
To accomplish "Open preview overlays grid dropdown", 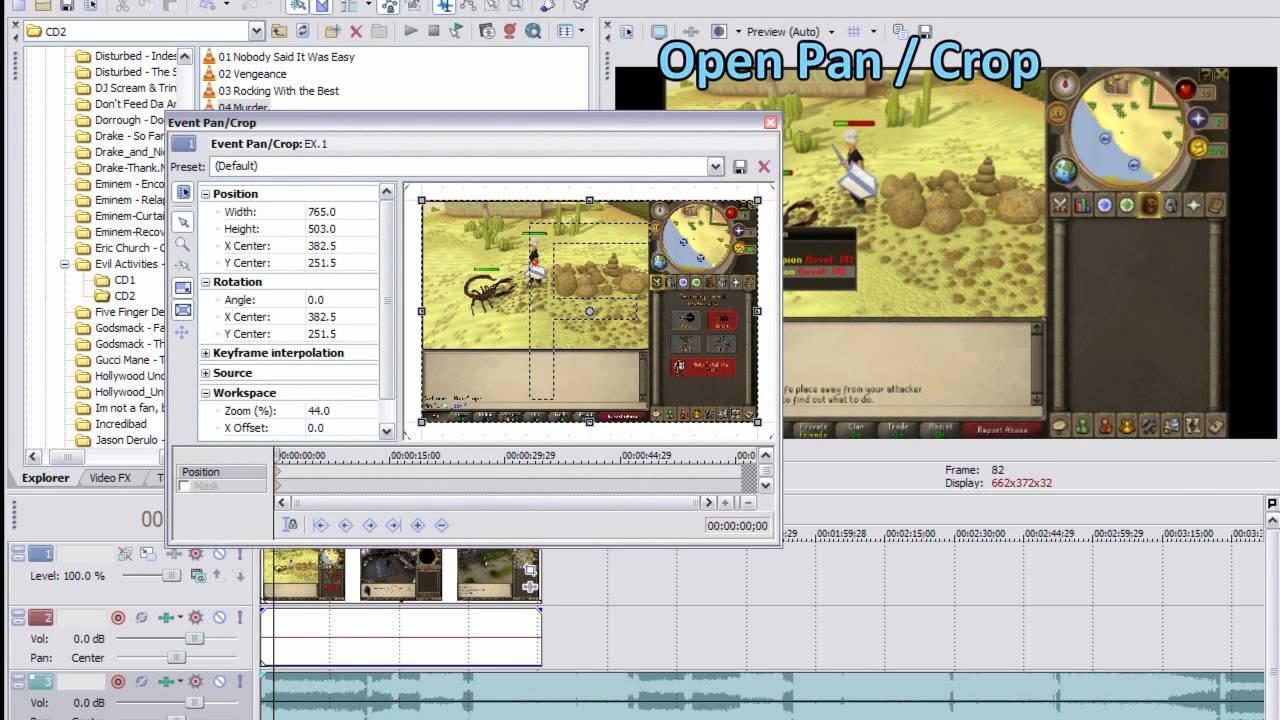I will pyautogui.click(x=874, y=31).
